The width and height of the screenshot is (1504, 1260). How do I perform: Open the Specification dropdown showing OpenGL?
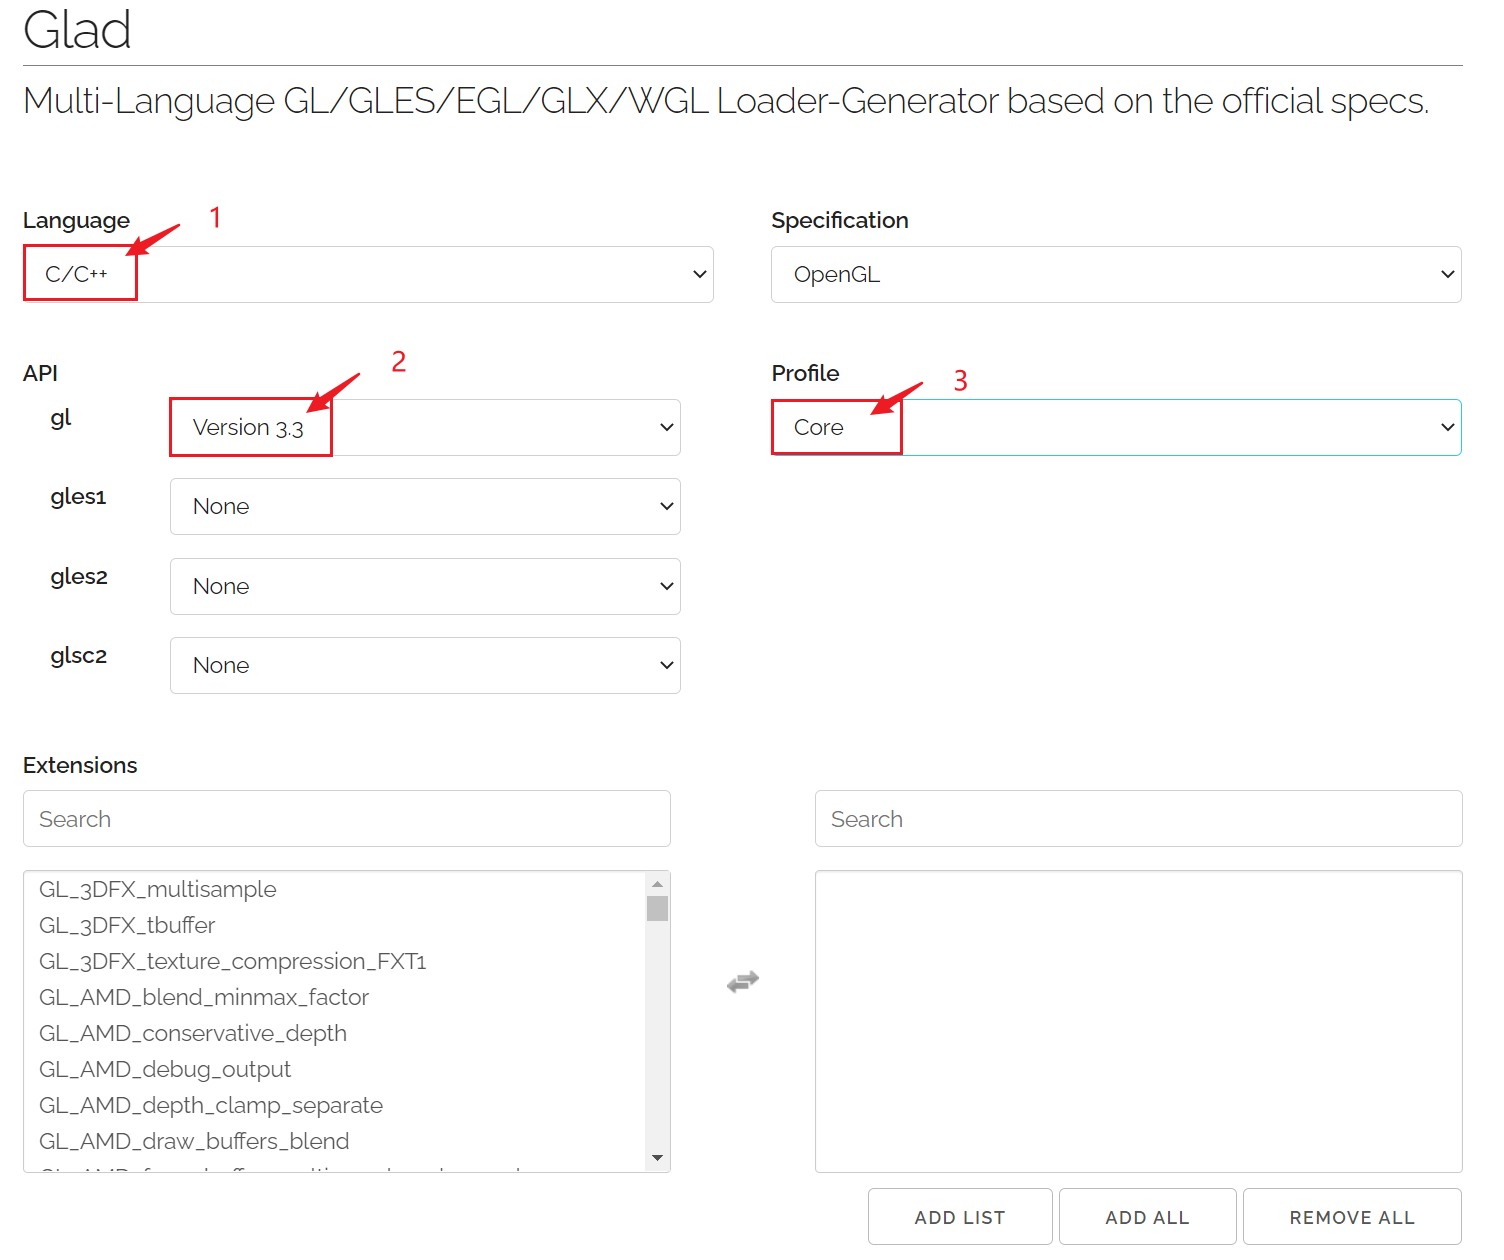pyautogui.click(x=1116, y=274)
